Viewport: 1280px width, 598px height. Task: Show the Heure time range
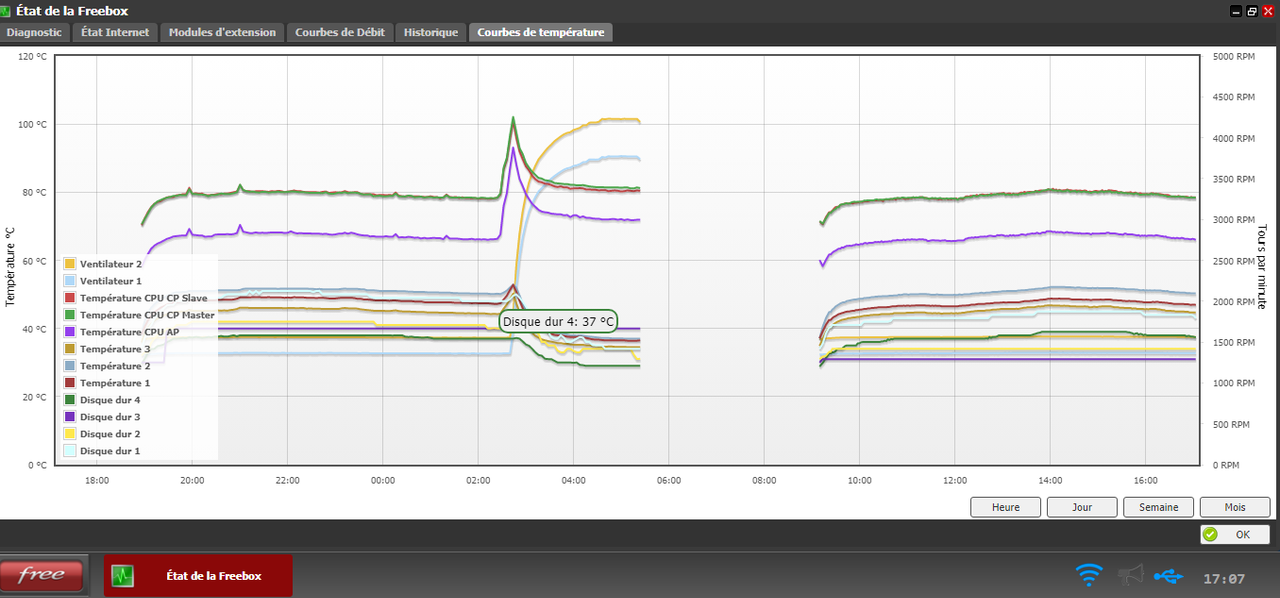tap(1006, 507)
